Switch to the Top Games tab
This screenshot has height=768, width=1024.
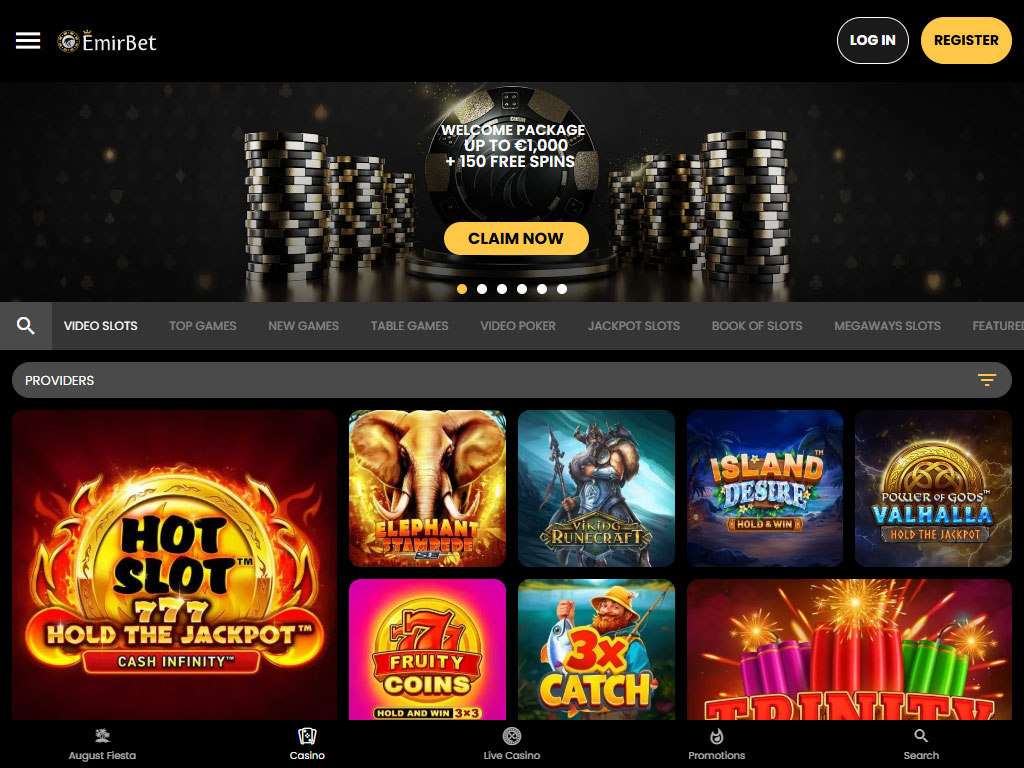pos(202,326)
